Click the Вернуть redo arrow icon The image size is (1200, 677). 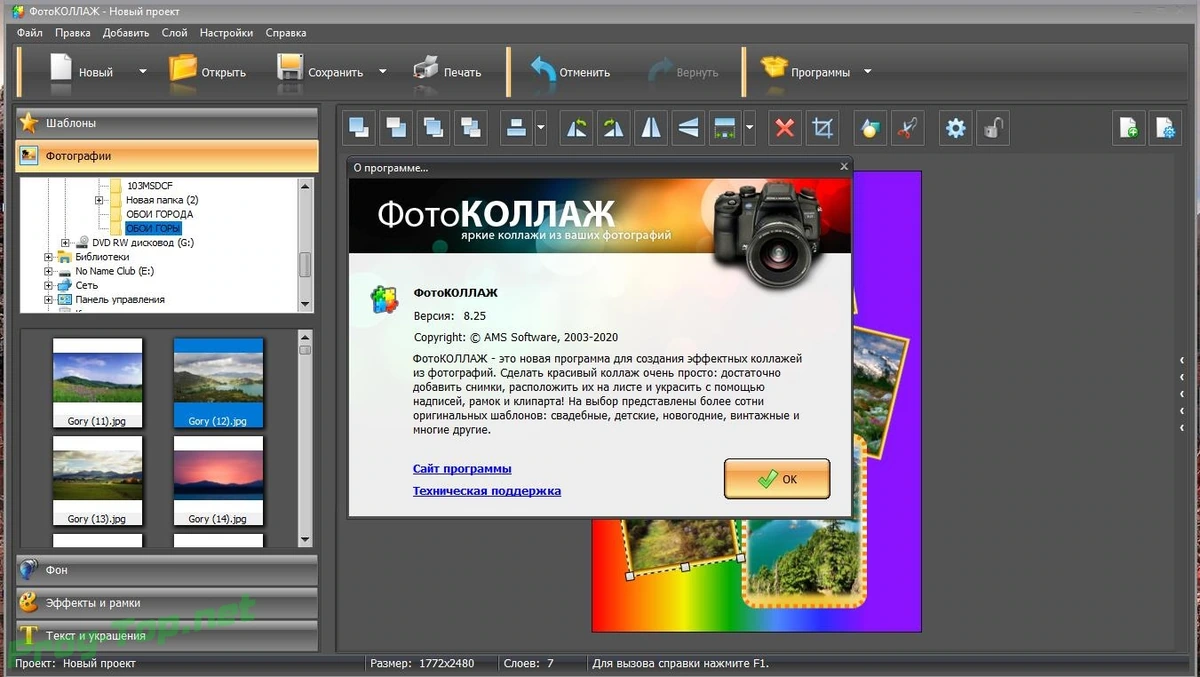(x=660, y=70)
